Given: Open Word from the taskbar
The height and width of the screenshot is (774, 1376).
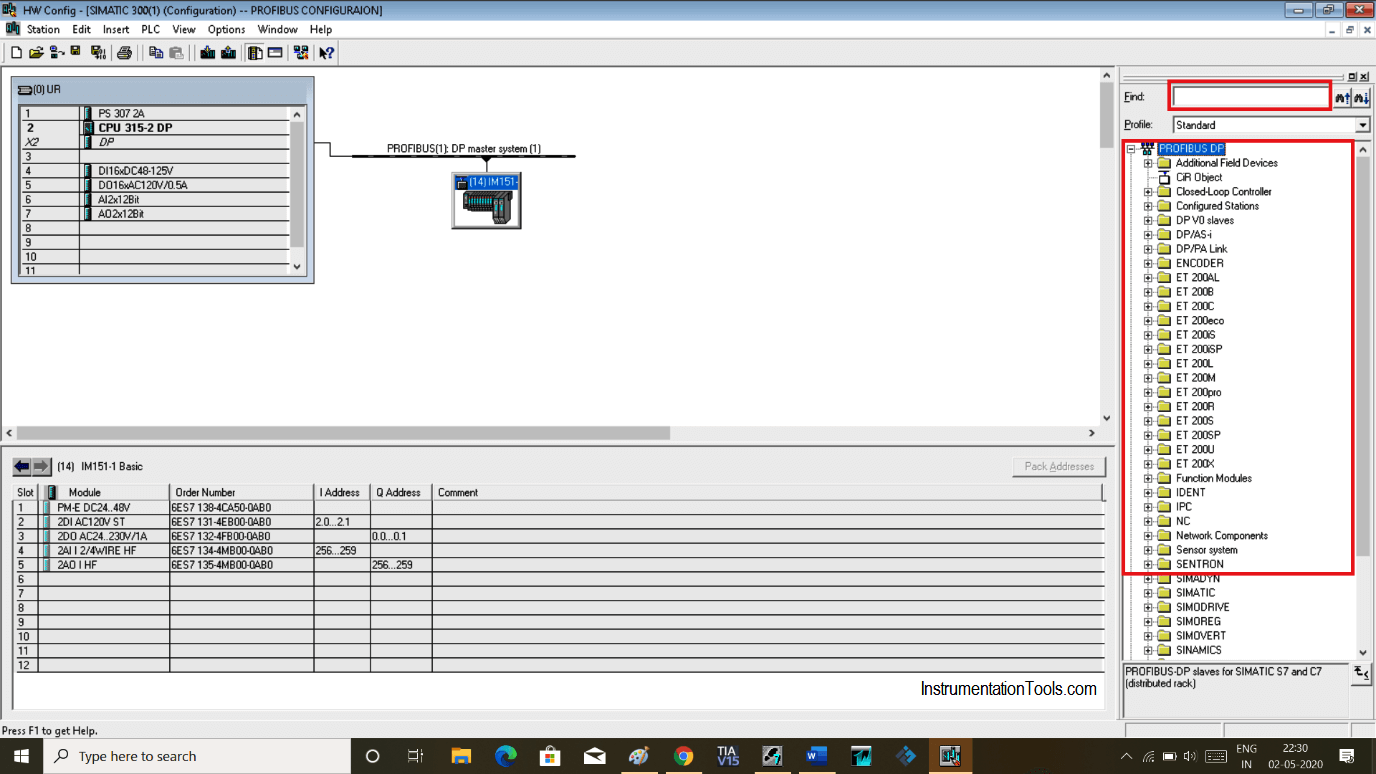Looking at the screenshot, I should 817,756.
